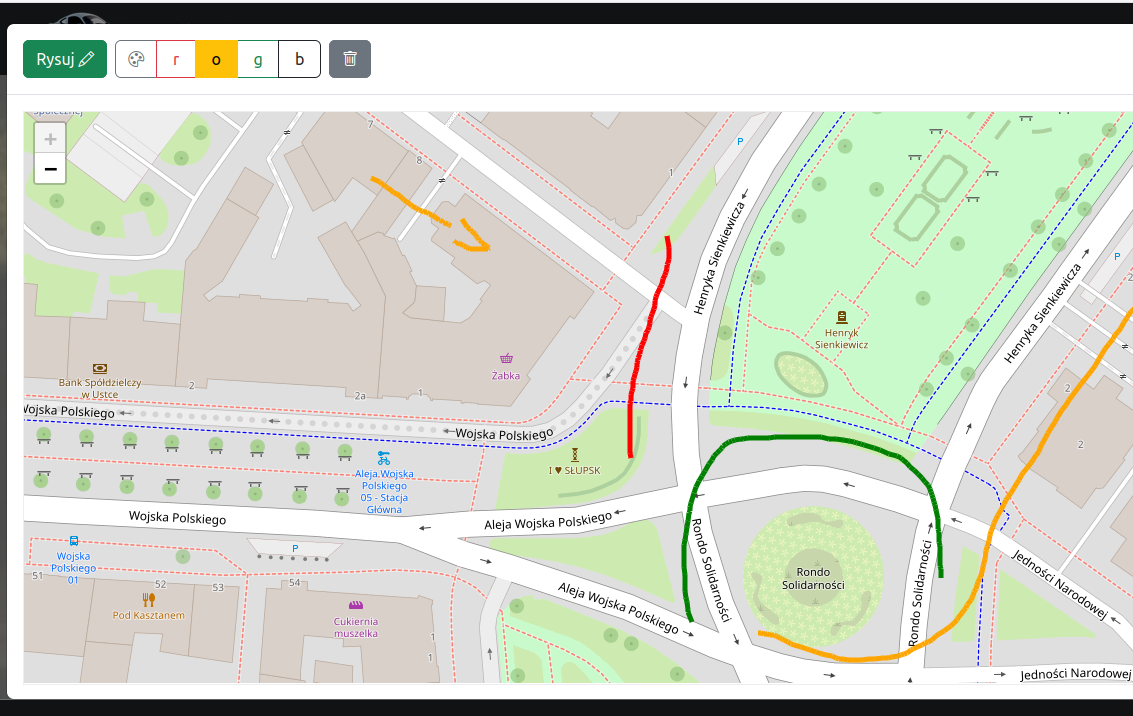Select the orange 'o' color option
Screen dimensions: 1133x716
pyautogui.click(x=216, y=59)
